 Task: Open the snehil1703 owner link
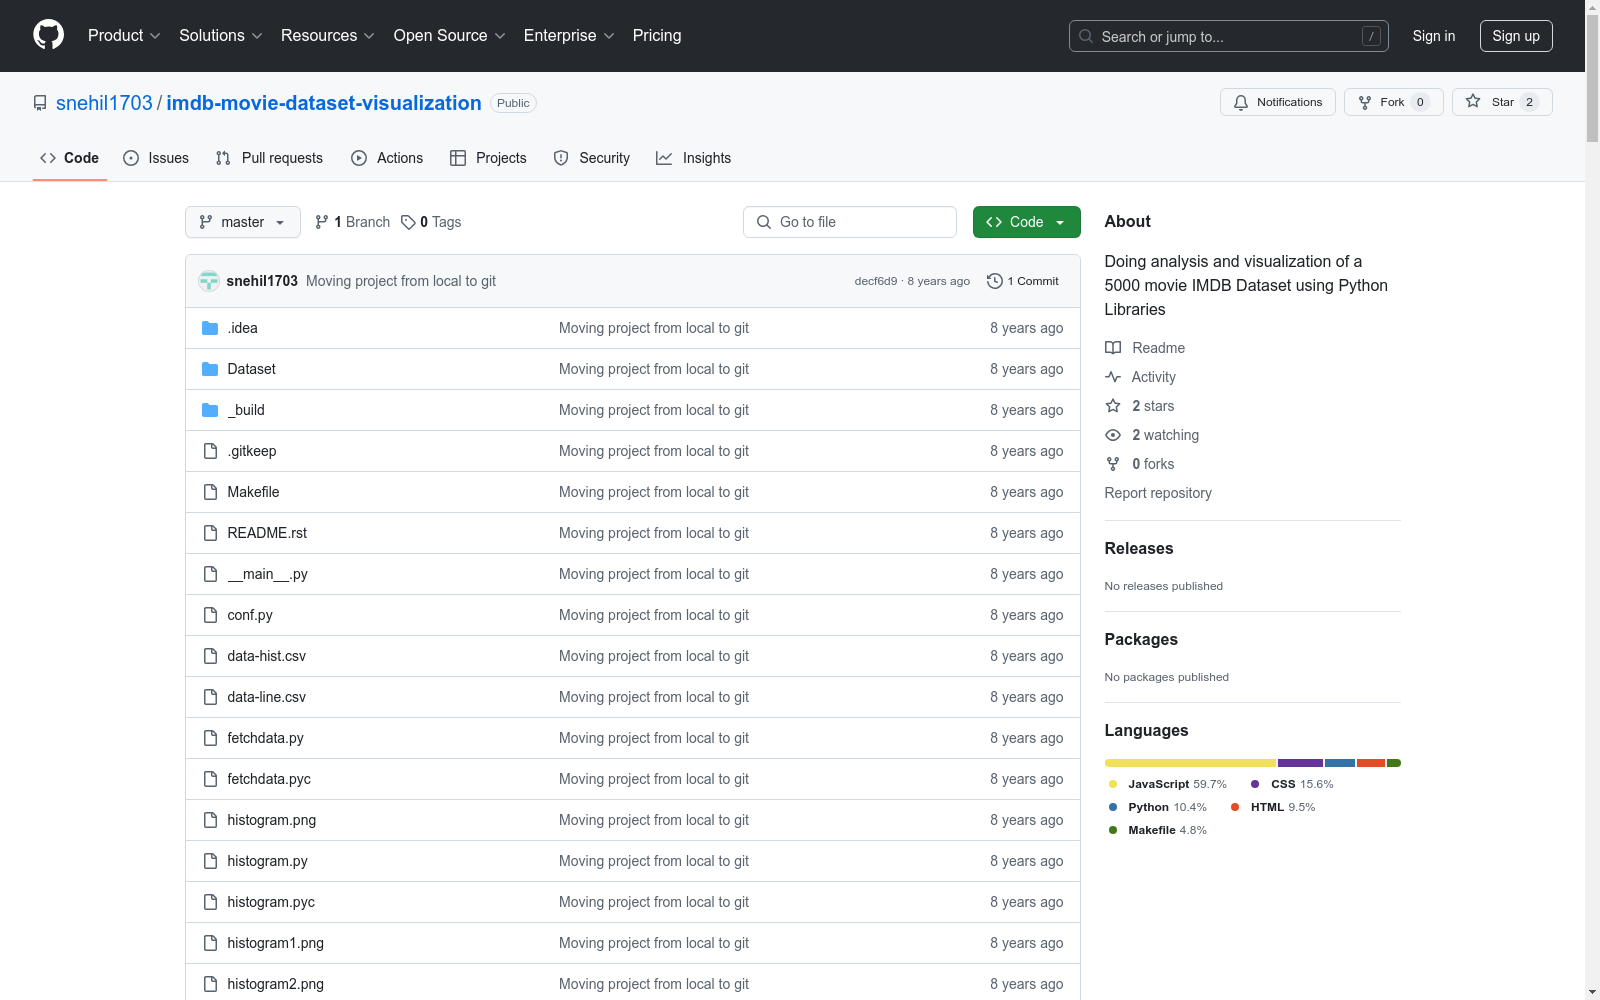point(104,103)
